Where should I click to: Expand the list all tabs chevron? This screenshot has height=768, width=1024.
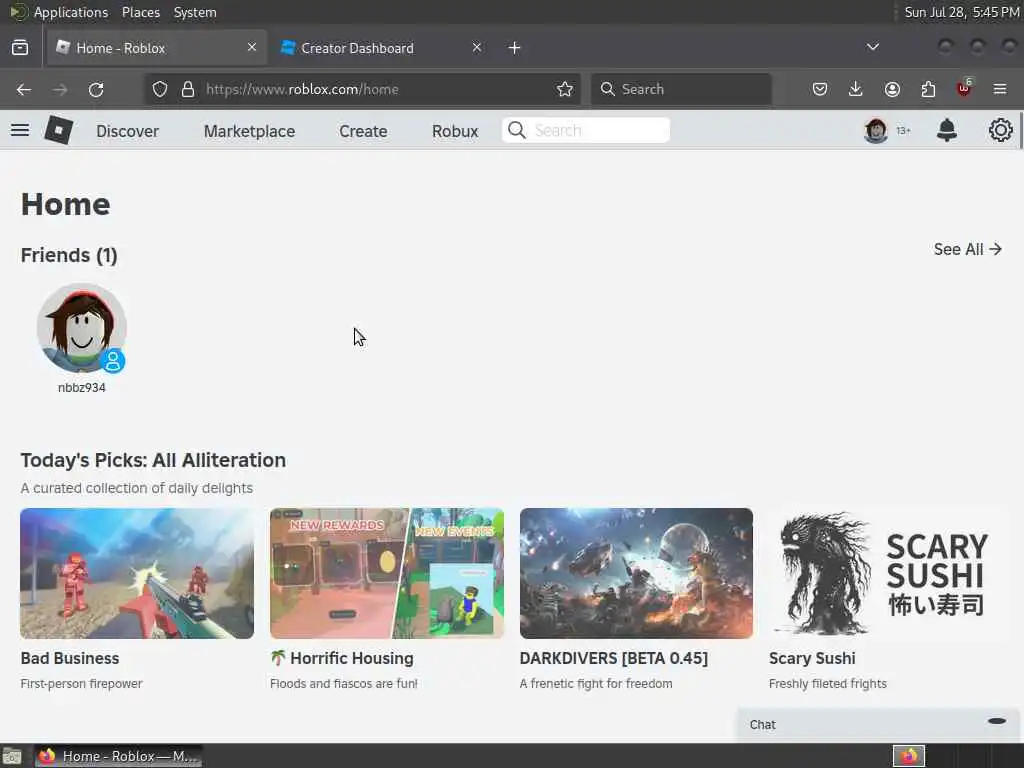[x=872, y=47]
